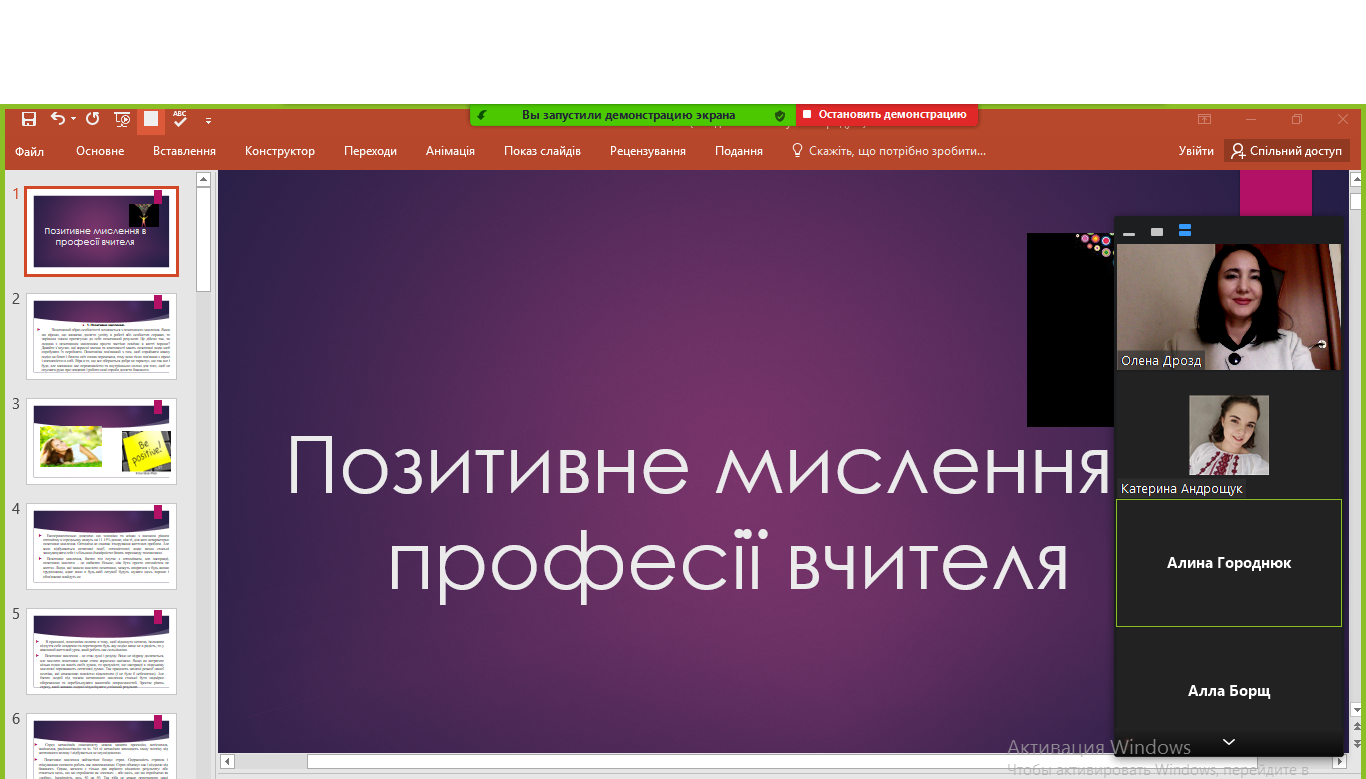Screen dimensions: 1366x779
Task: Click the lightbulb Tell me search box
Action: [x=888, y=151]
